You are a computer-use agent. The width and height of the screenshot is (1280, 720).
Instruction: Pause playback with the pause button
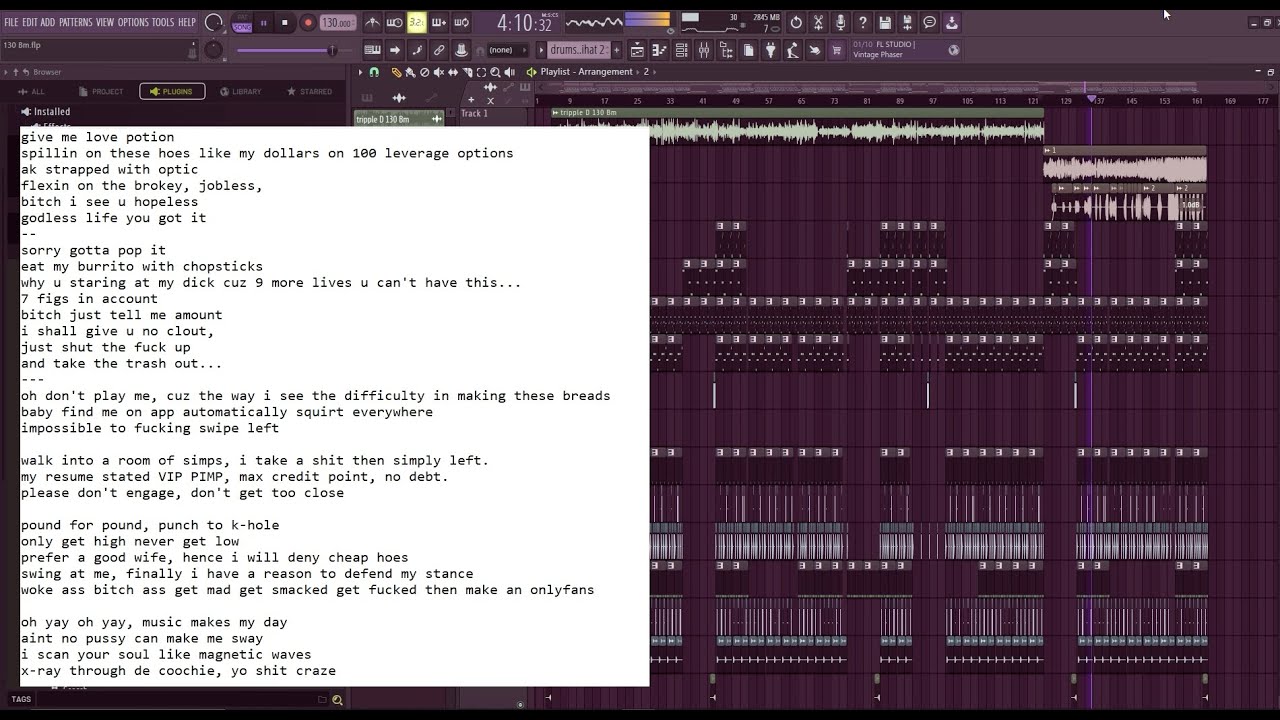coord(264,22)
